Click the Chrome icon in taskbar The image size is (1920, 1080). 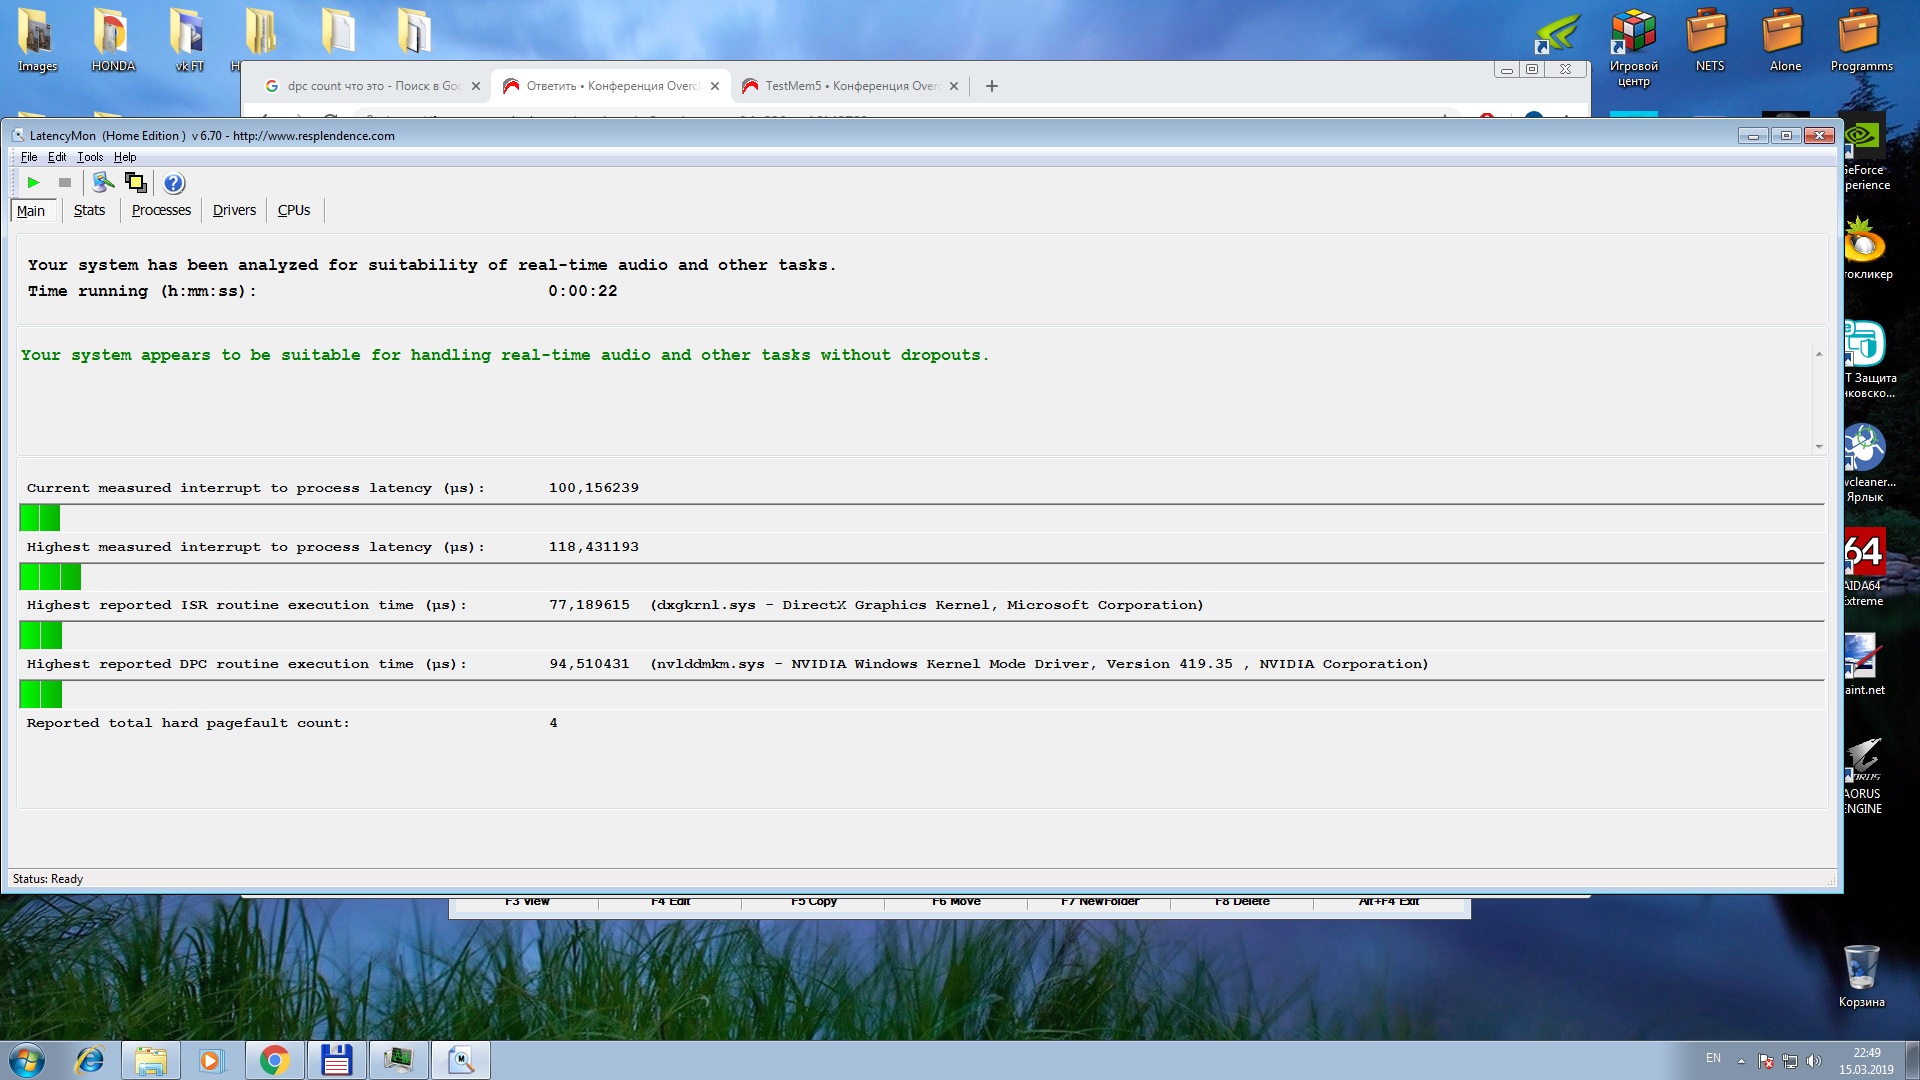tap(274, 1060)
